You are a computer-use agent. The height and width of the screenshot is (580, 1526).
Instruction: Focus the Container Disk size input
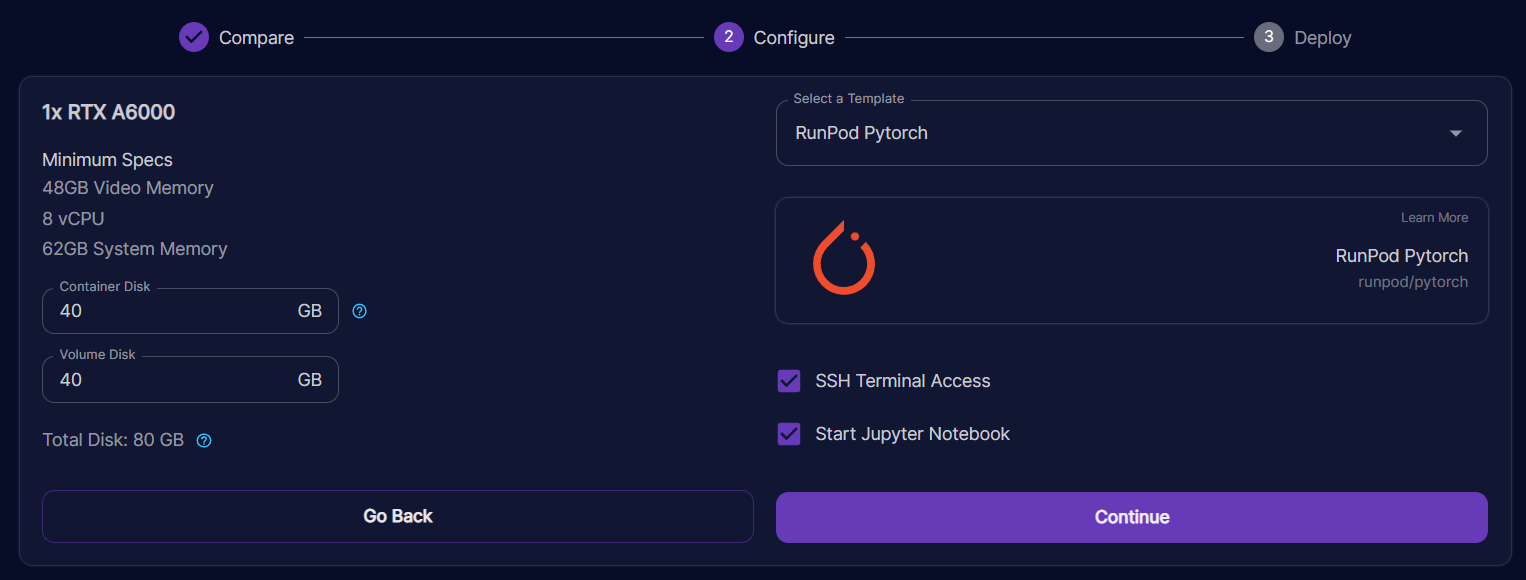(170, 311)
